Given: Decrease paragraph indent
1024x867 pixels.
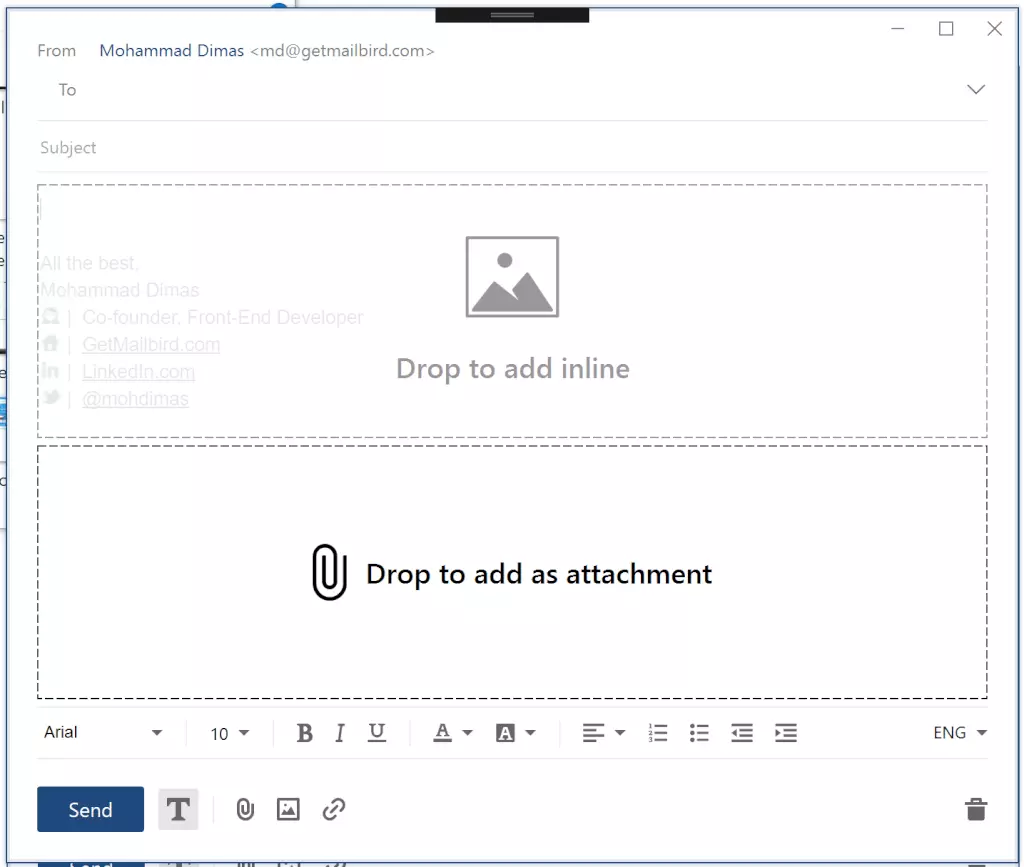Looking at the screenshot, I should 742,733.
